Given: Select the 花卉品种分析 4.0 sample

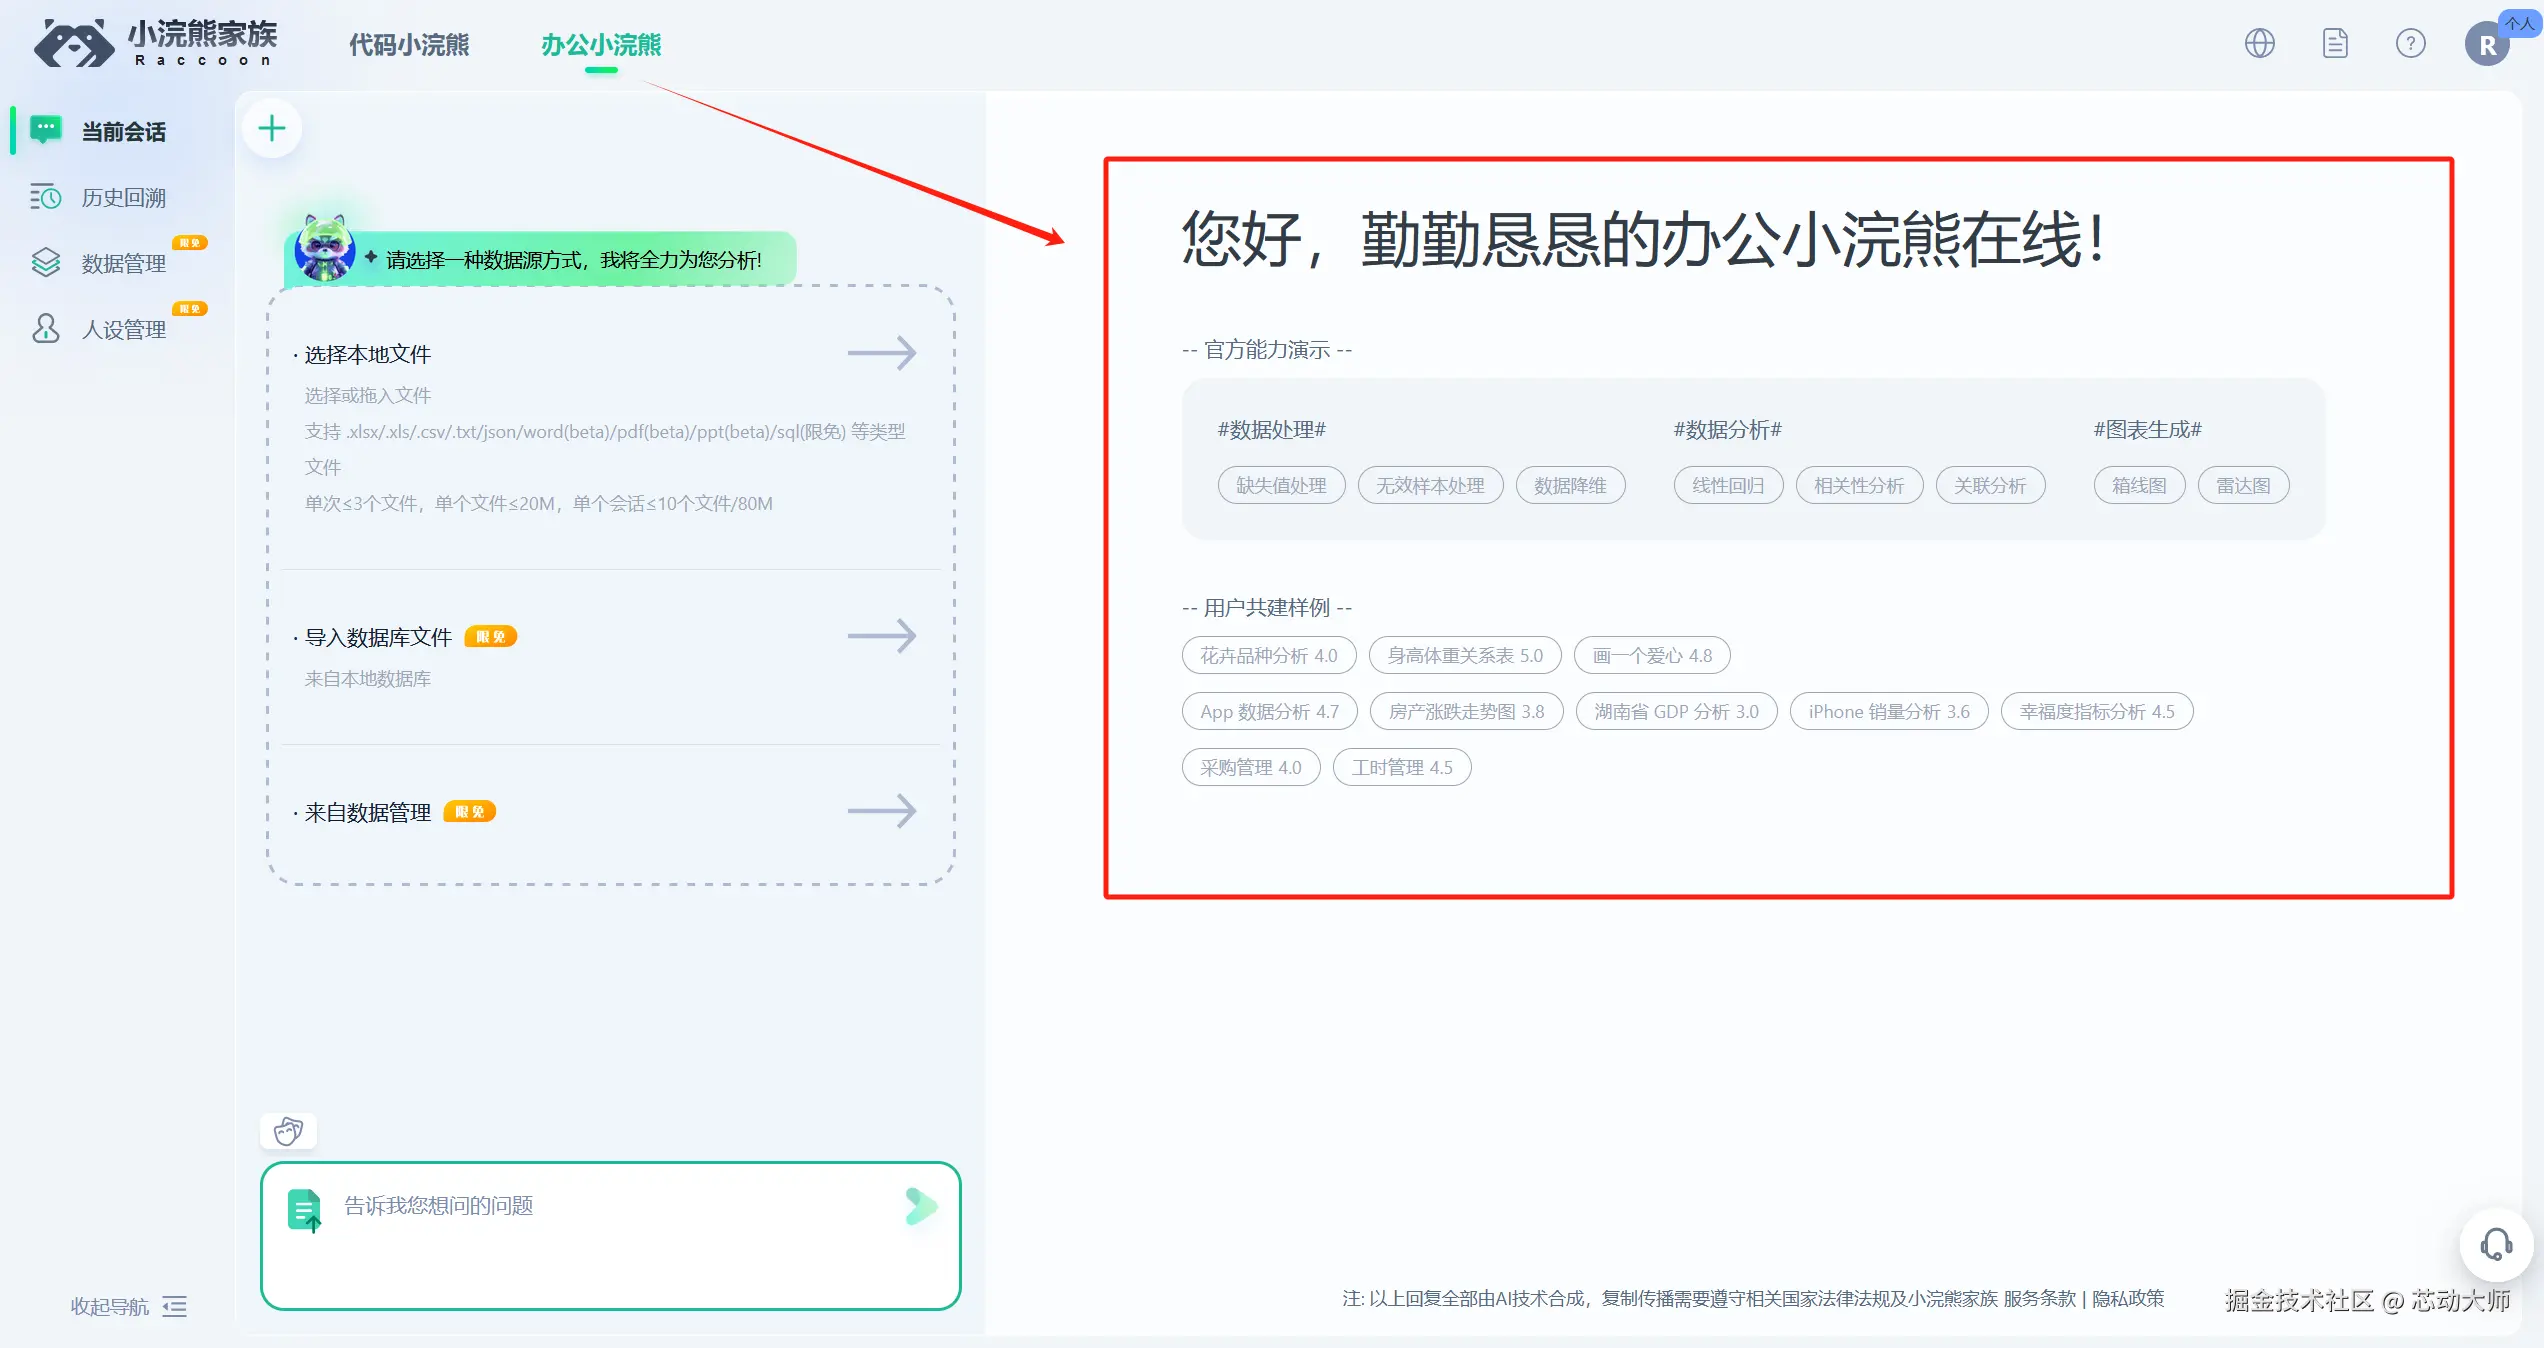Looking at the screenshot, I should (x=1268, y=656).
